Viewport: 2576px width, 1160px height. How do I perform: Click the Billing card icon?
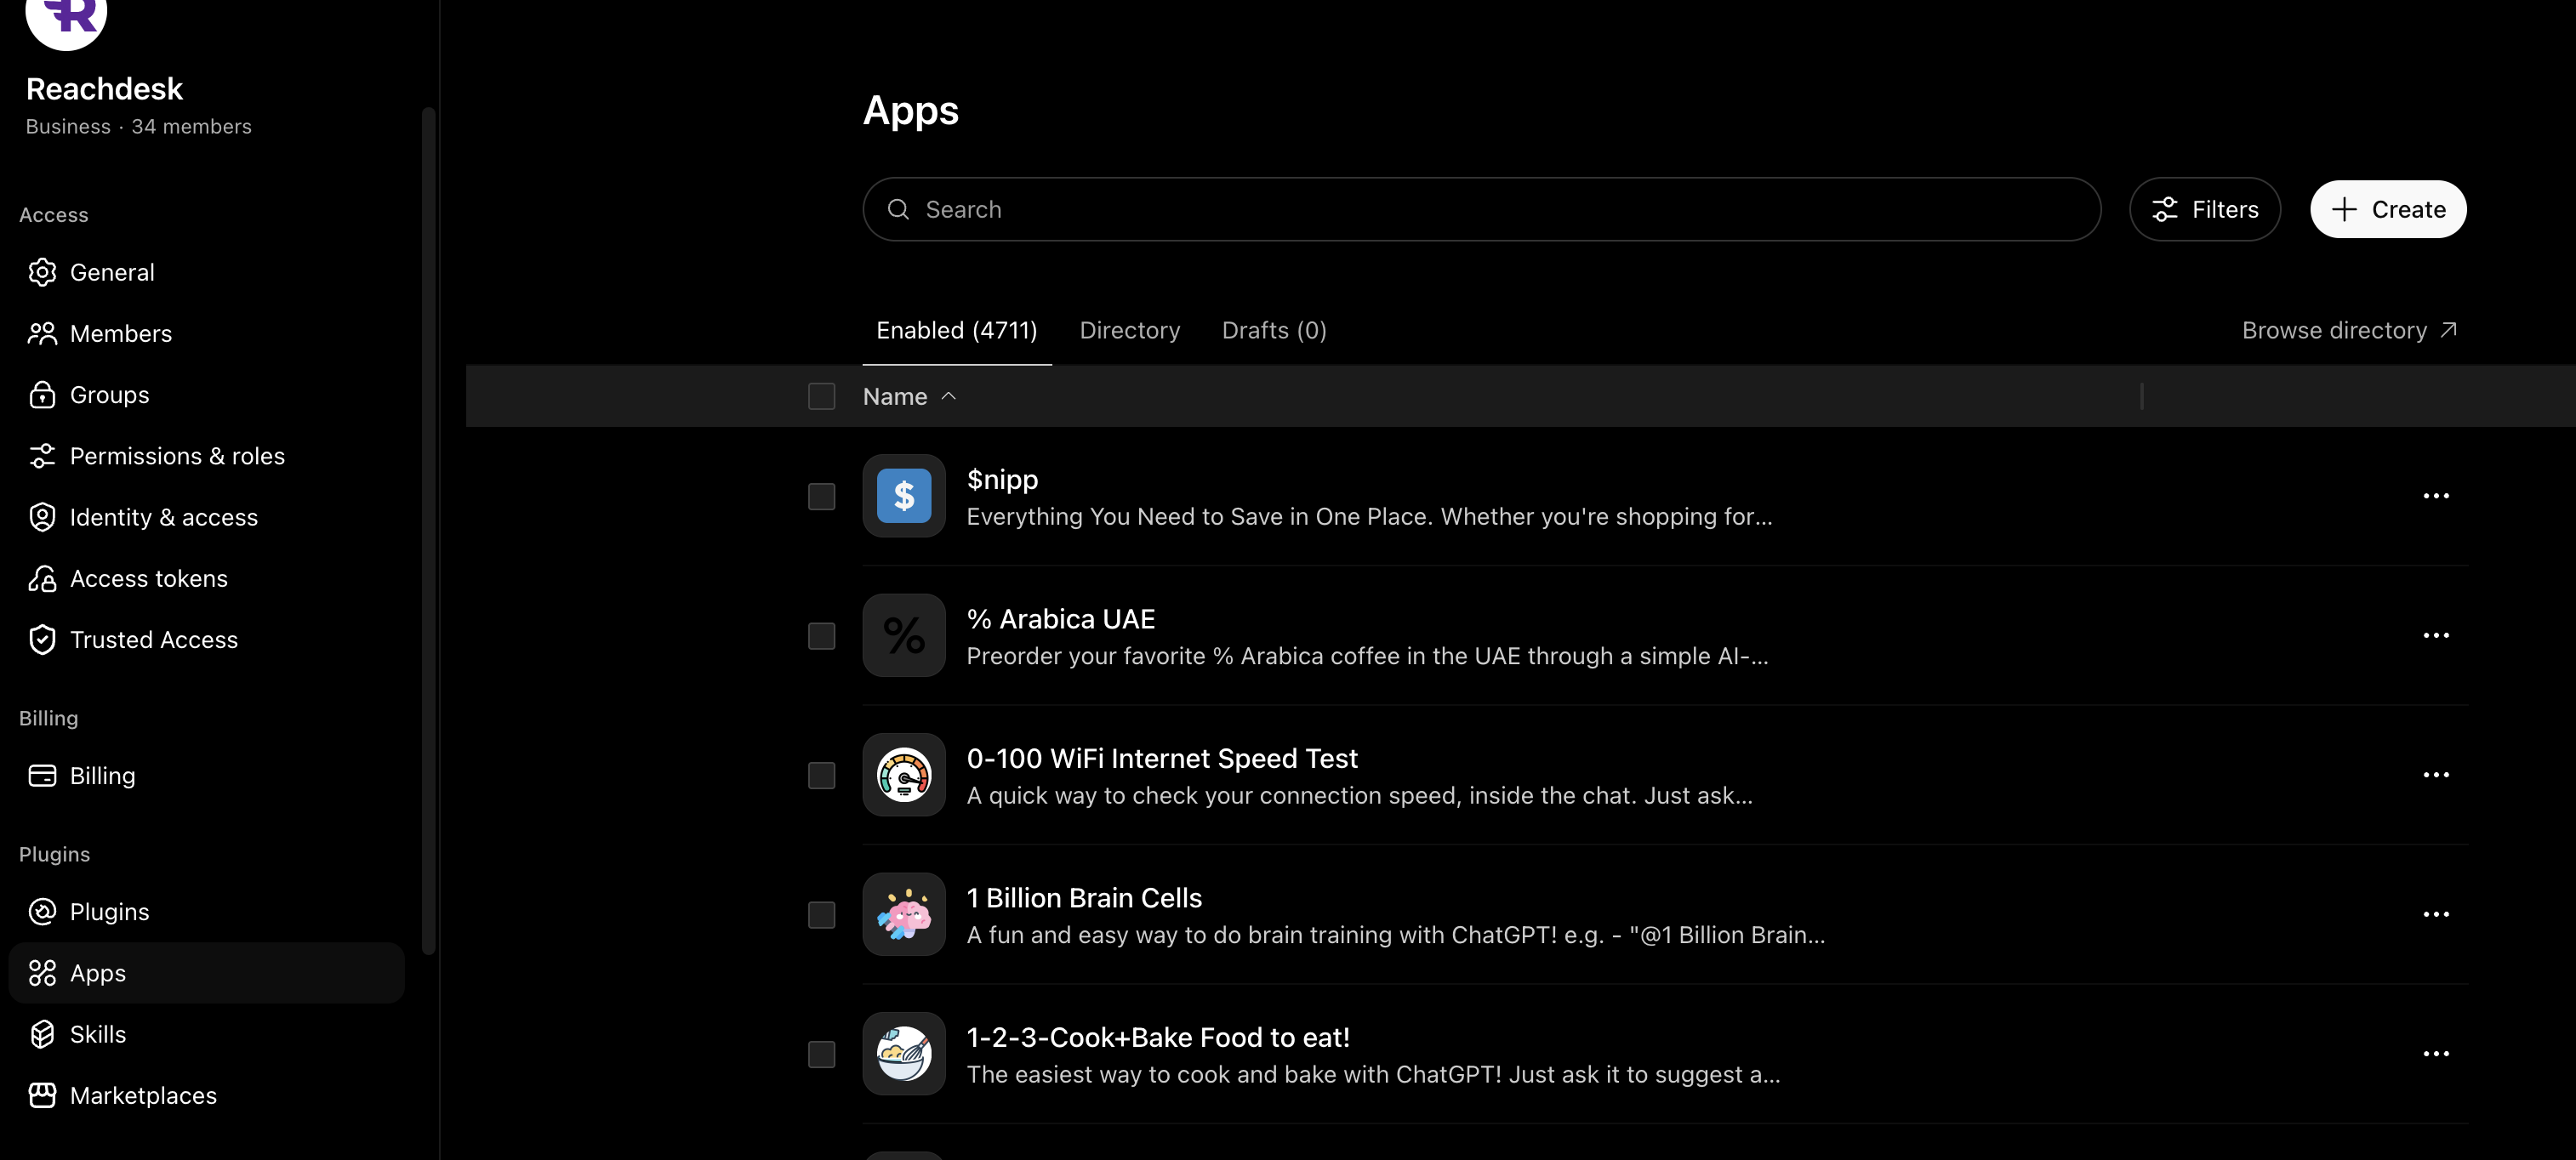[x=42, y=776]
